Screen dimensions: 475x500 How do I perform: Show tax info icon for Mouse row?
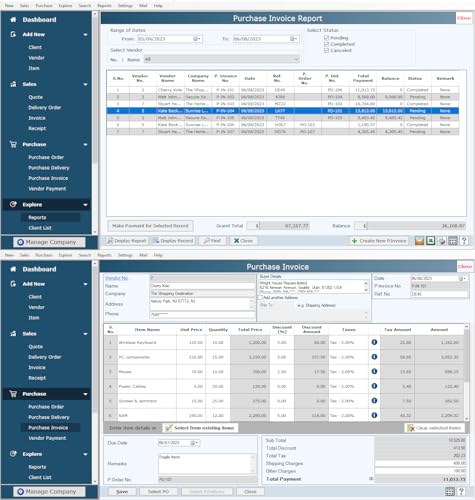374,371
